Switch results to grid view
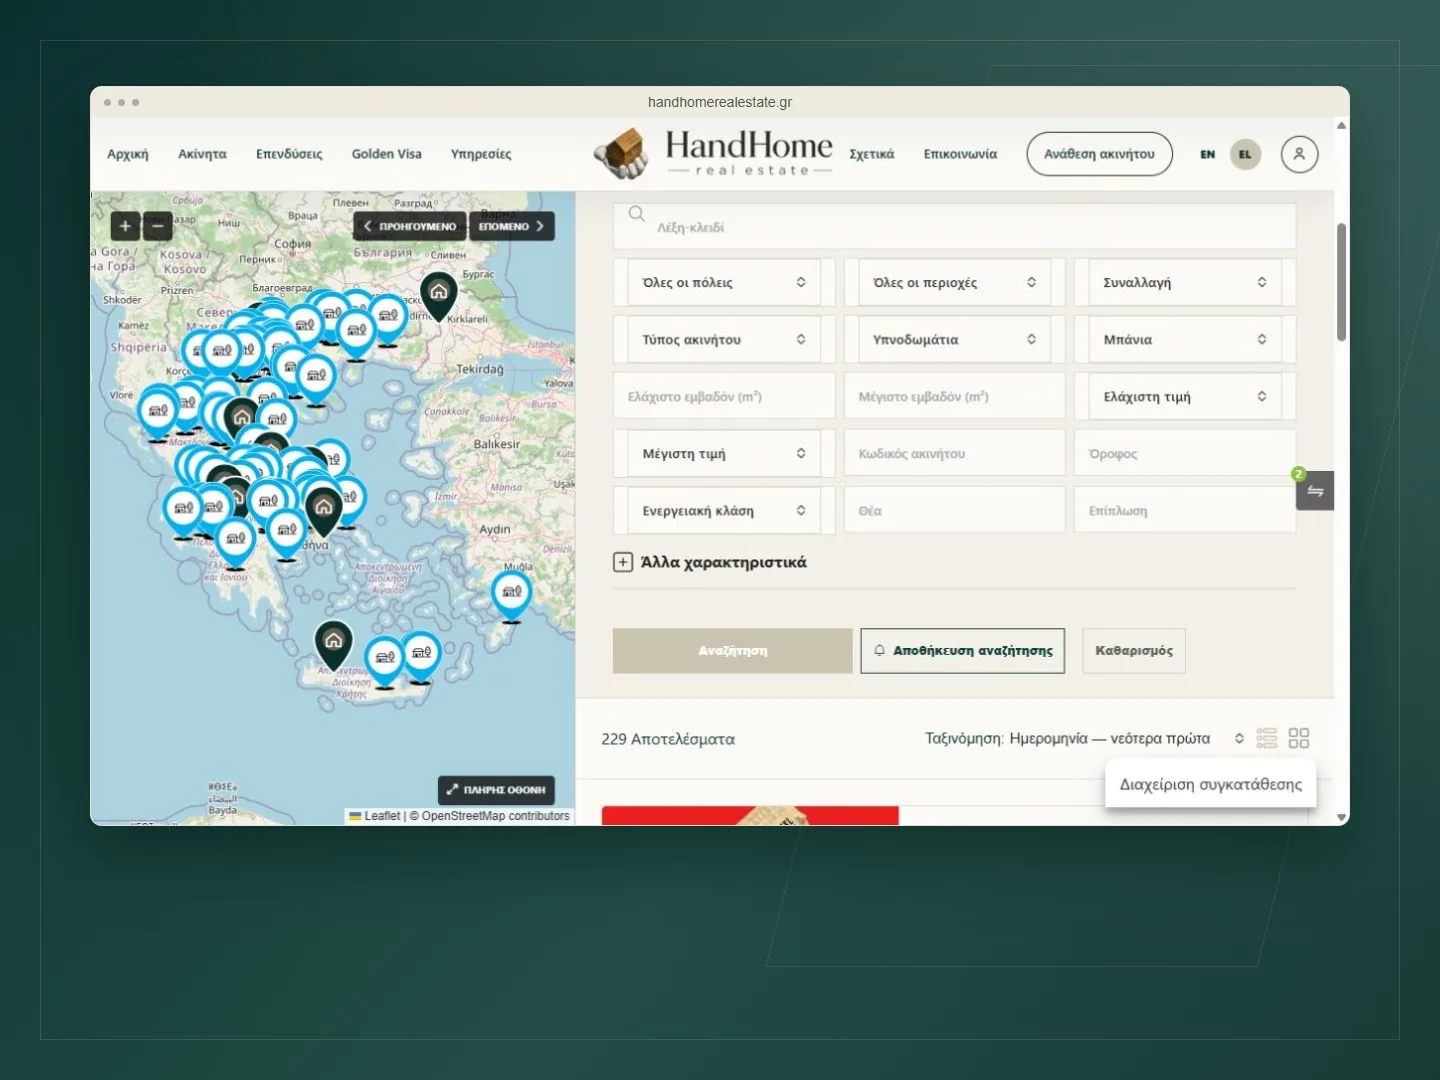This screenshot has width=1440, height=1080. (x=1299, y=738)
